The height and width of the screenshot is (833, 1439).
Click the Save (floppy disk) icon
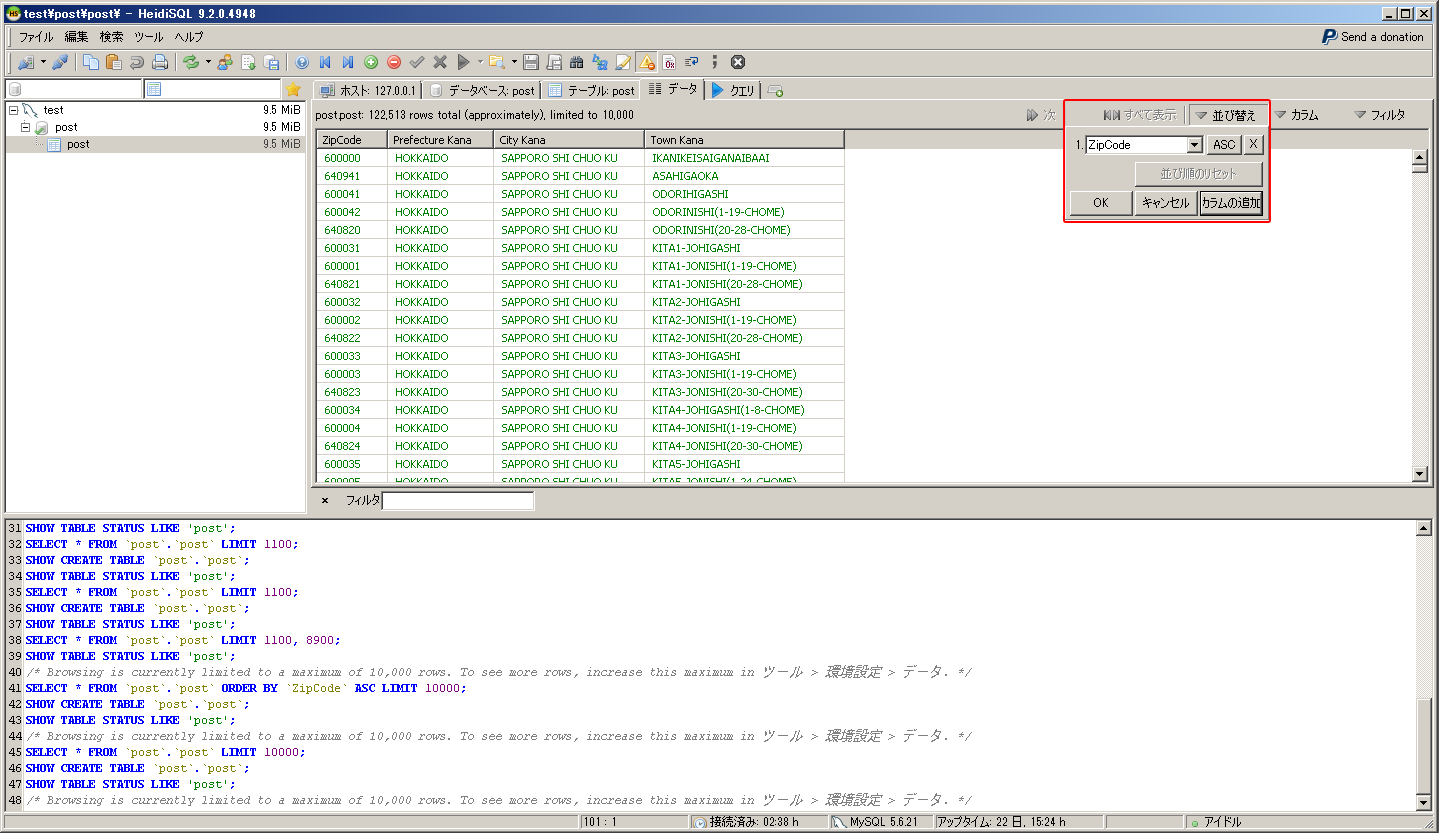click(531, 62)
